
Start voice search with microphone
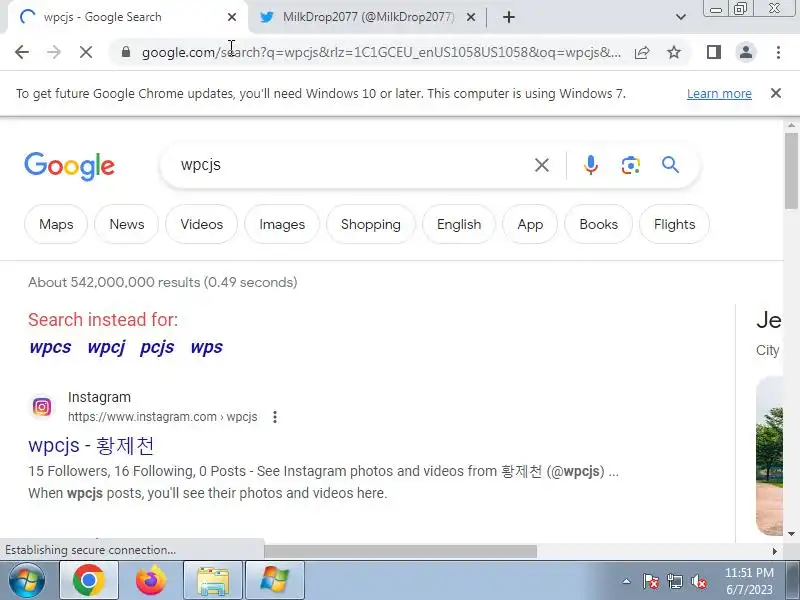[591, 165]
